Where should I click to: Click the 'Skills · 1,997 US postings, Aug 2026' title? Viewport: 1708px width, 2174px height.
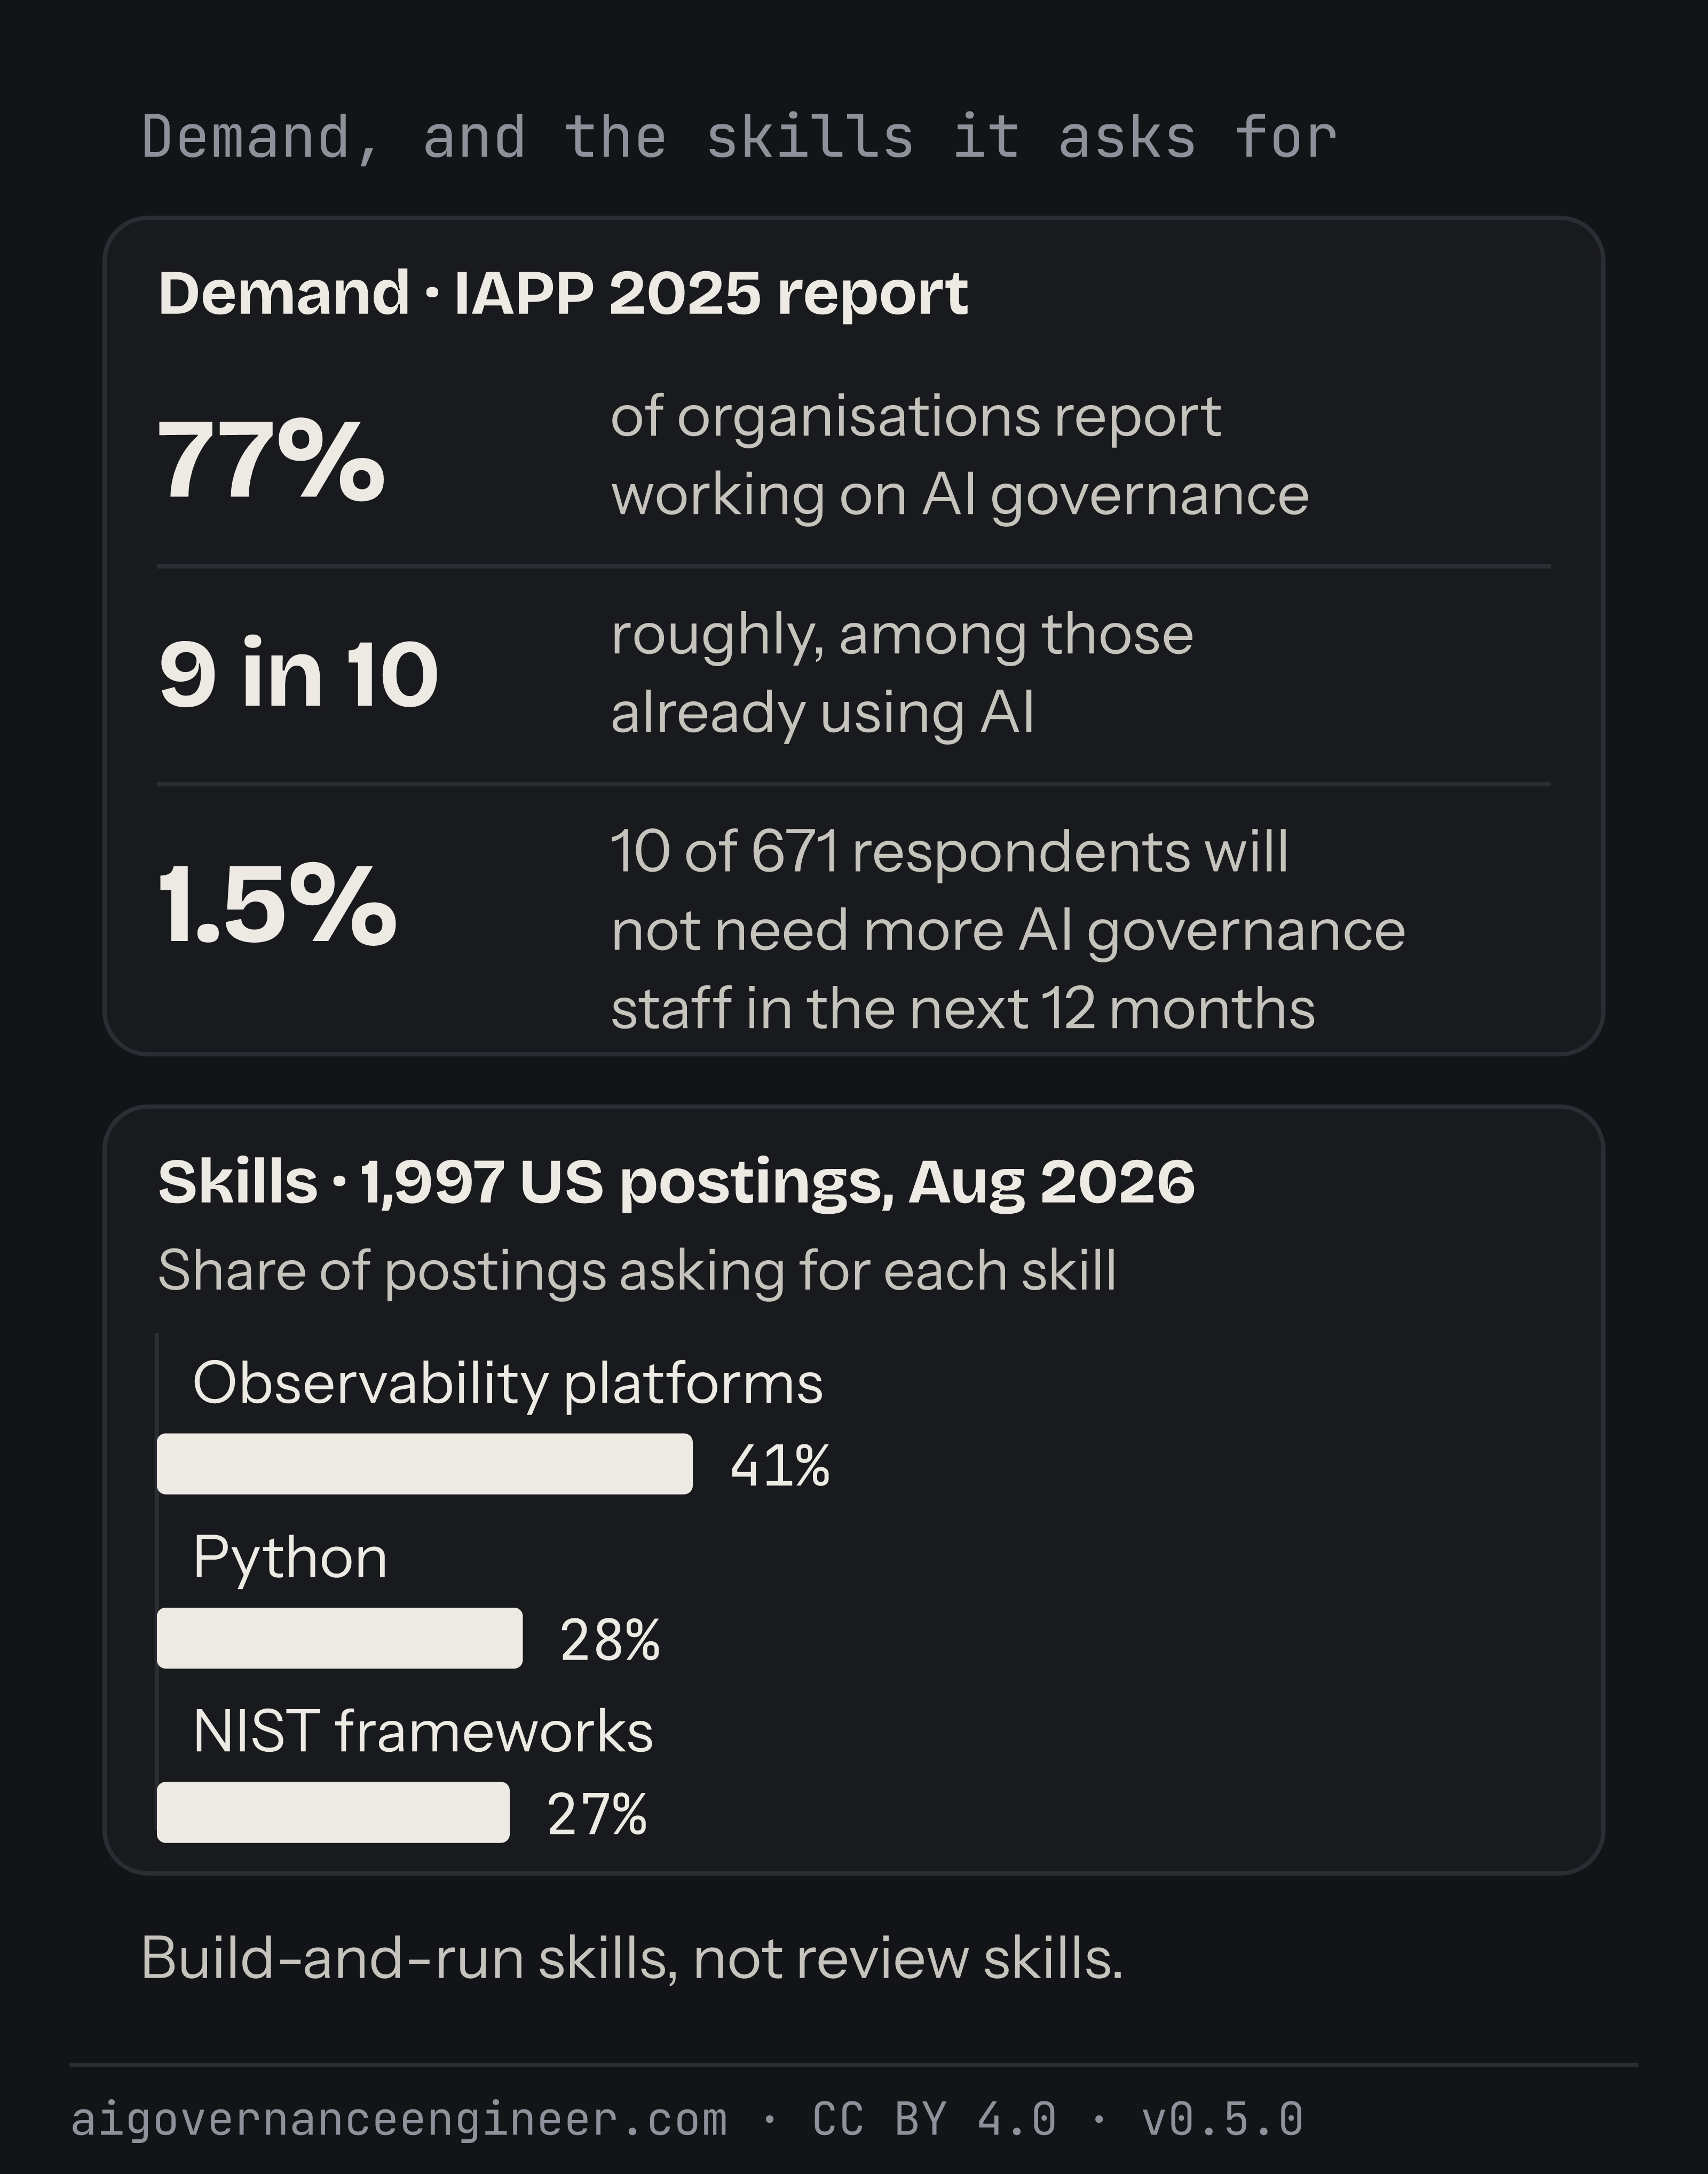click(676, 1183)
